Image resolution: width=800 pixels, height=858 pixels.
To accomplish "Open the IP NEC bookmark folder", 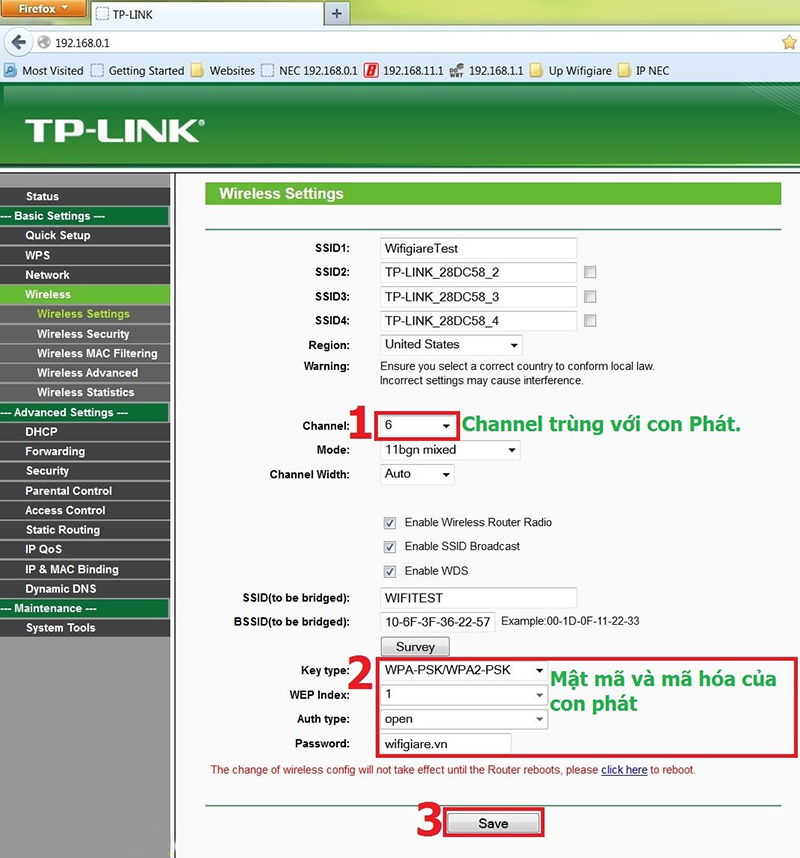I will click(644, 71).
